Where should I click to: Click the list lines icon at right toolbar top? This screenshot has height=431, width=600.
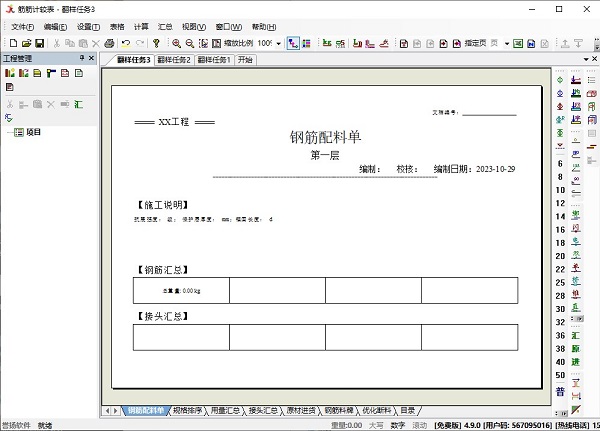592,80
